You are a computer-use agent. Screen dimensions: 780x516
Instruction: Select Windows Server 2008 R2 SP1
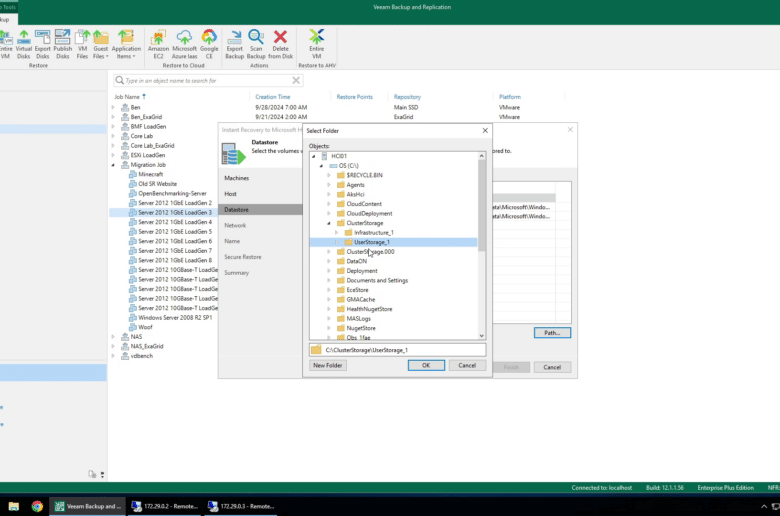click(x=175, y=317)
